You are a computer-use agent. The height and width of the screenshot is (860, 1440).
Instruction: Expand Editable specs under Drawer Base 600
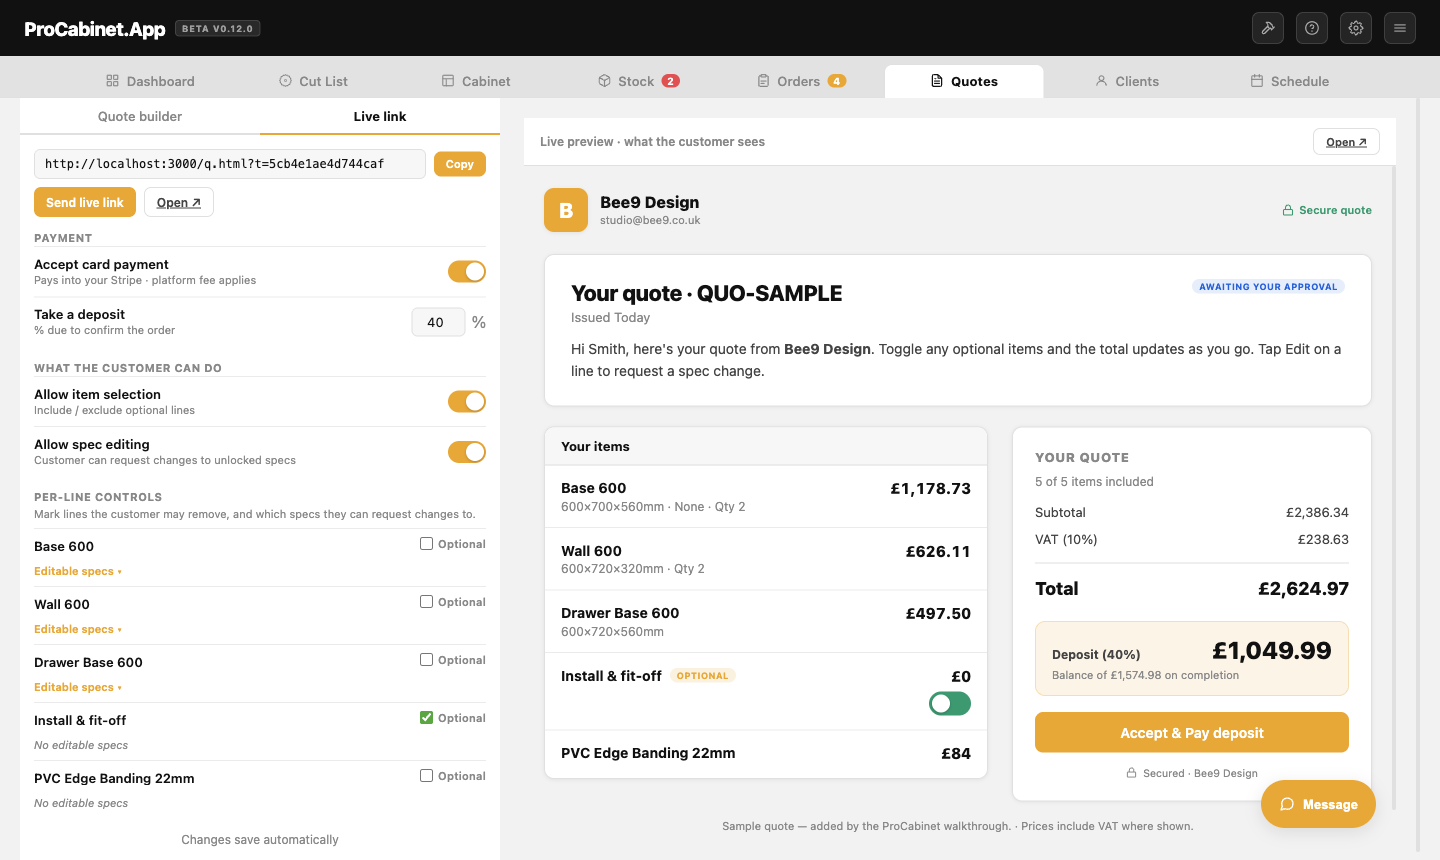point(78,687)
